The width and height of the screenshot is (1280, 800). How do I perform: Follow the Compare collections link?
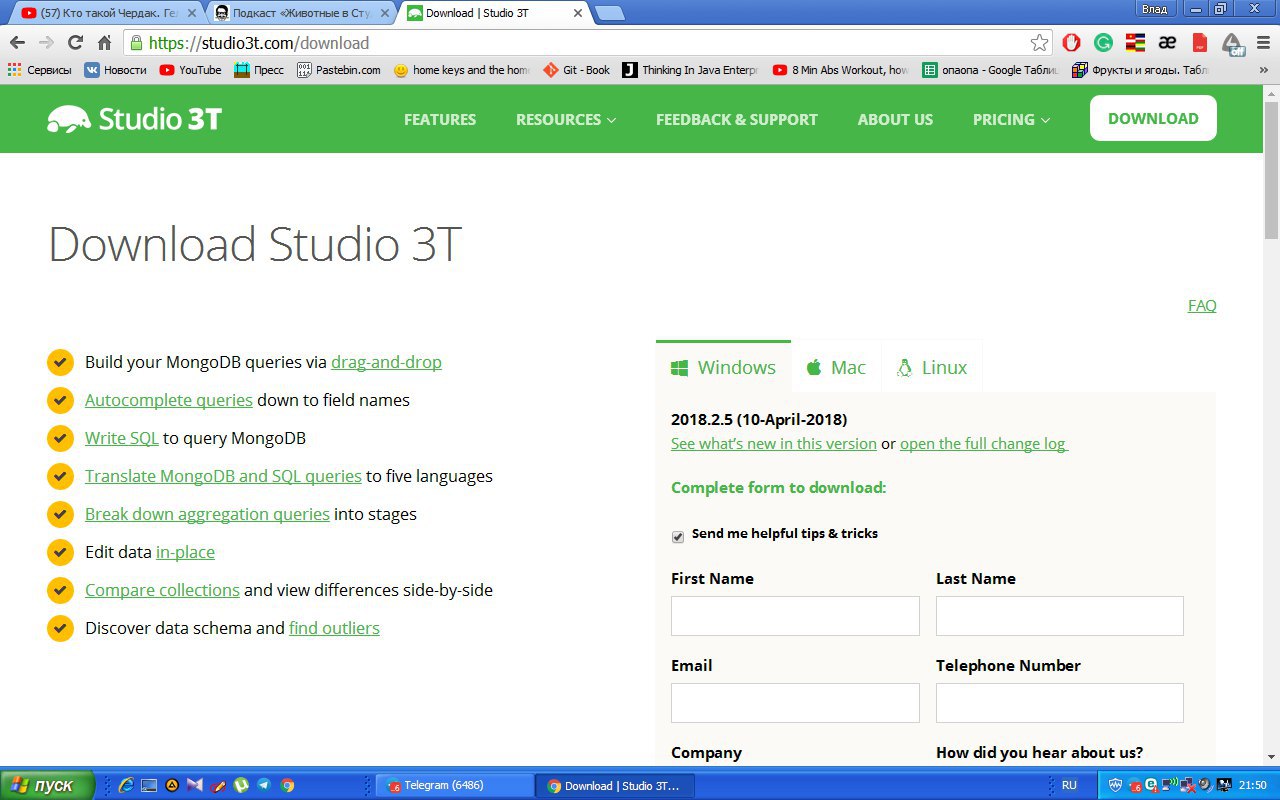tap(162, 590)
